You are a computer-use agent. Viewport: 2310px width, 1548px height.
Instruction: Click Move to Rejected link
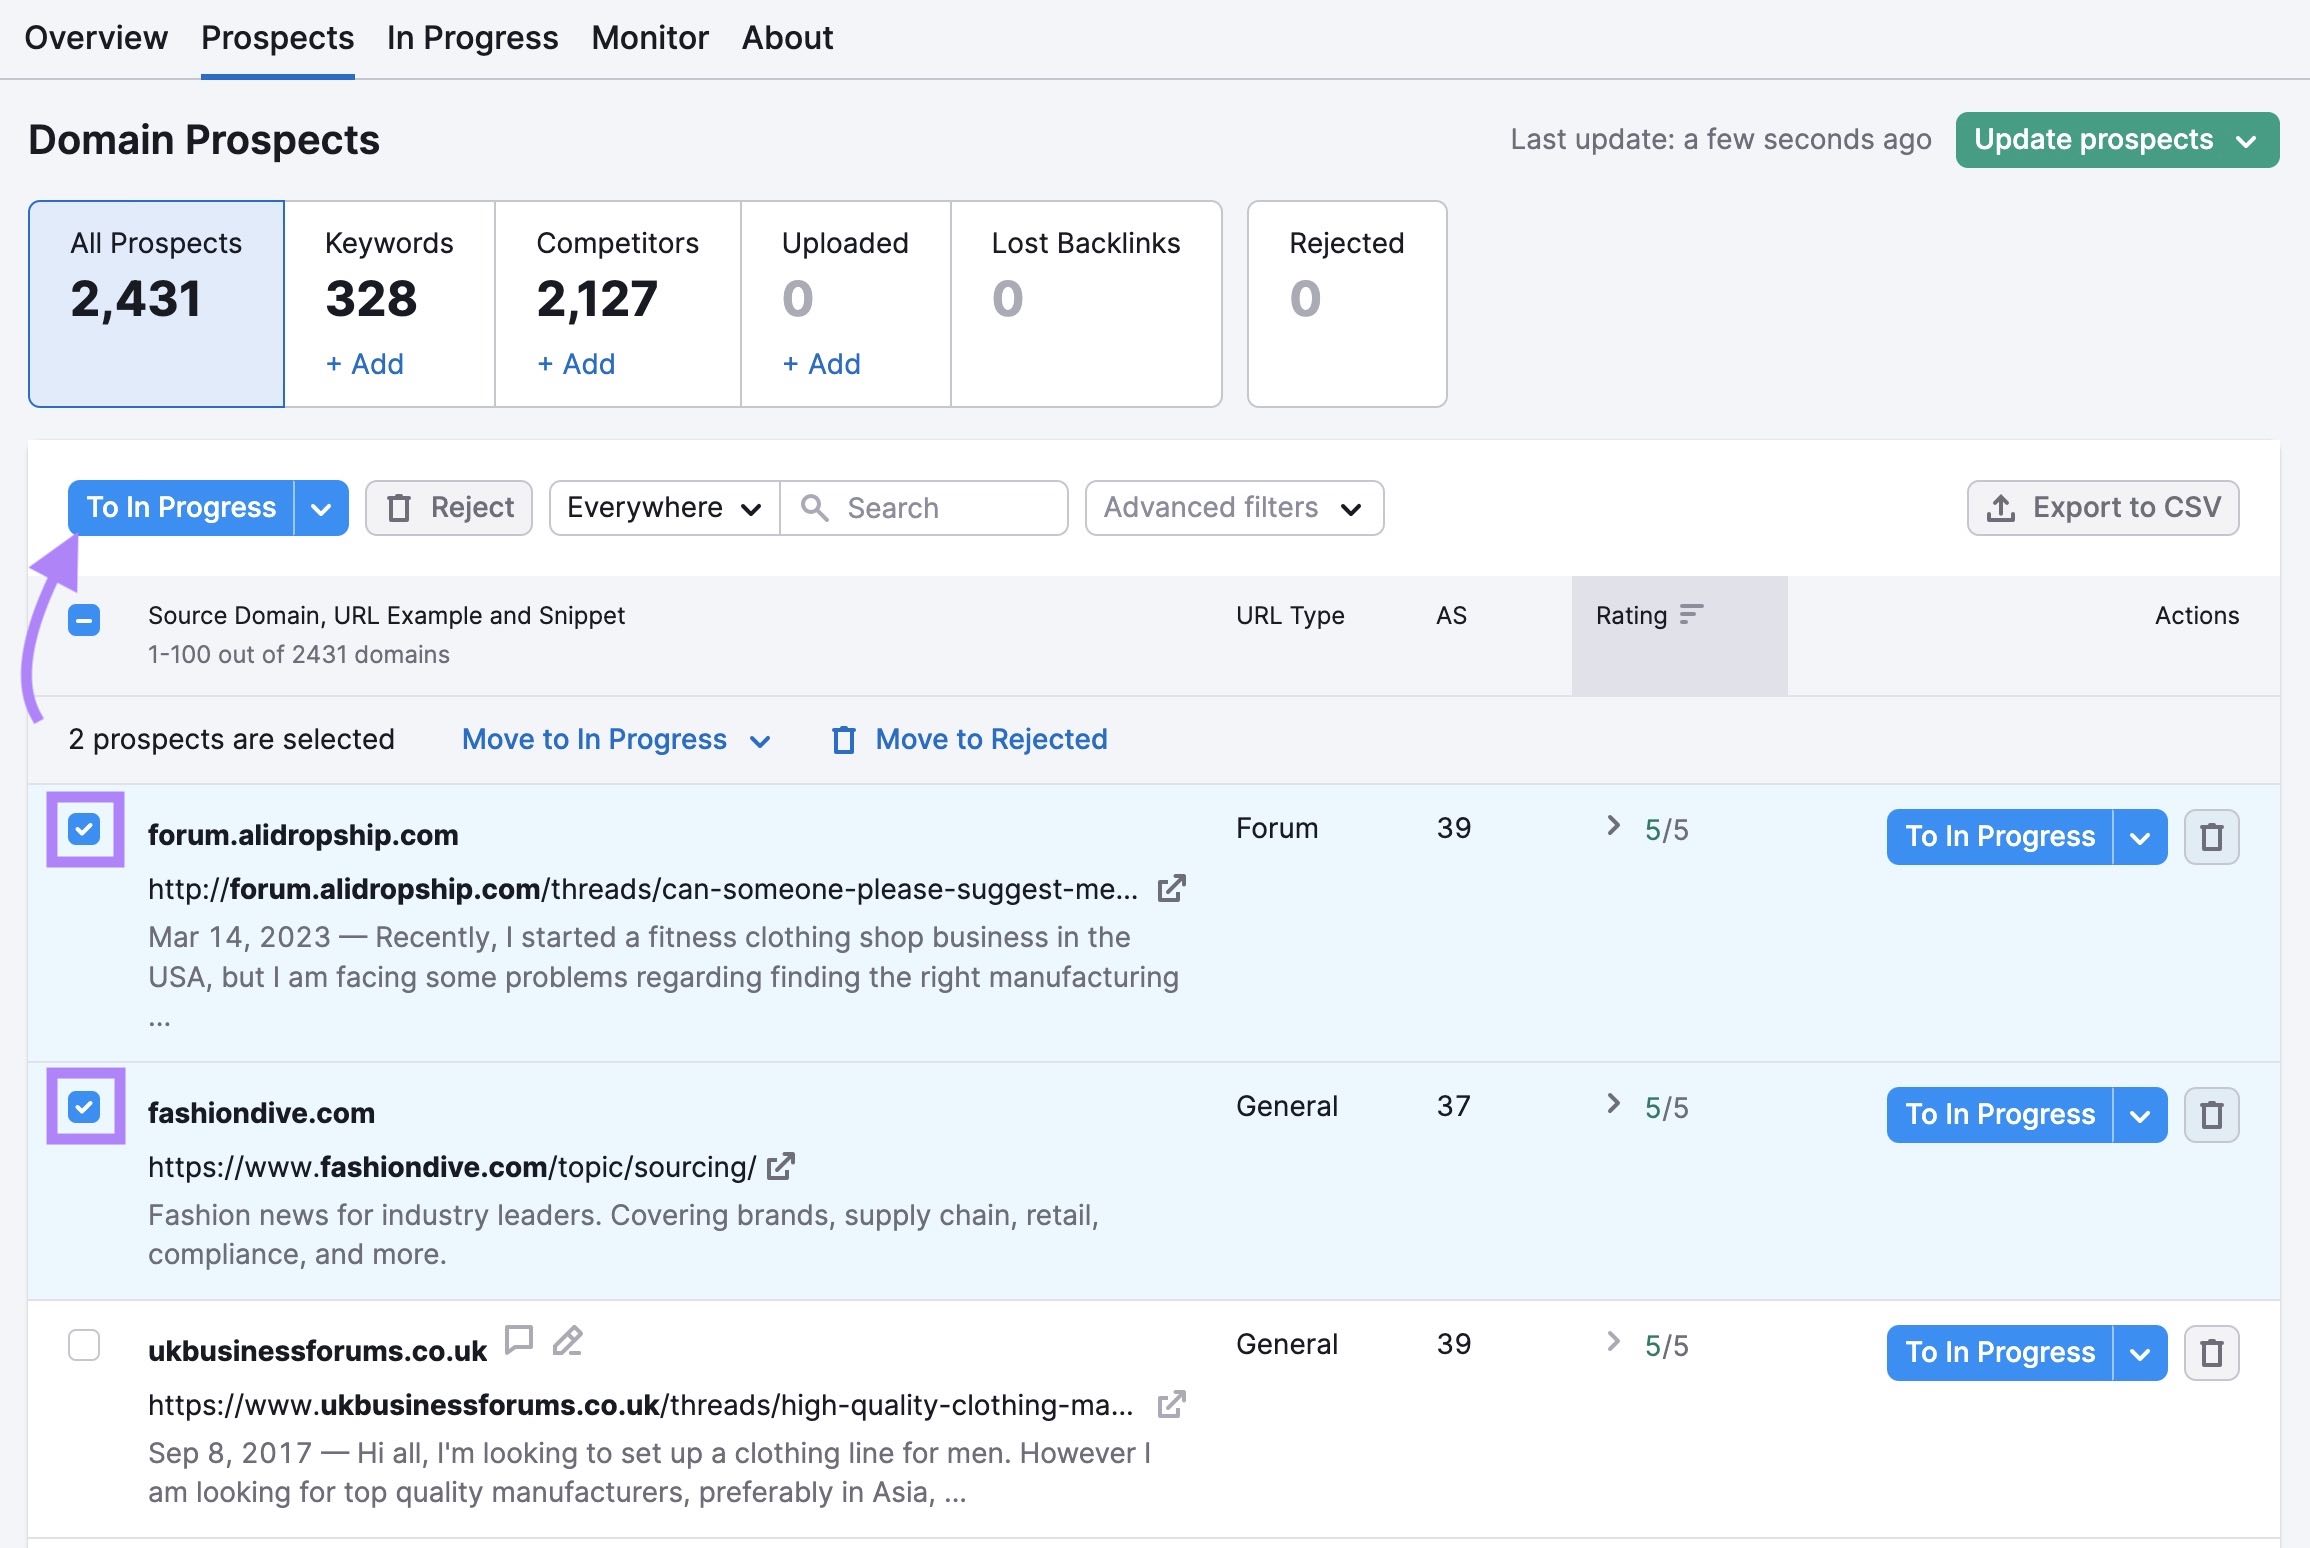tap(970, 739)
